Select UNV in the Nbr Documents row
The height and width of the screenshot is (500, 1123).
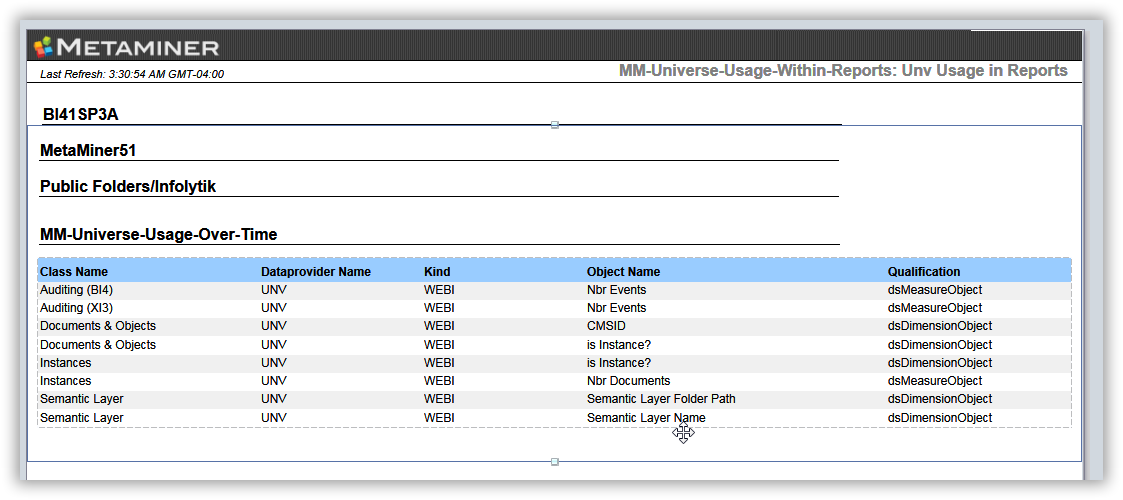tap(274, 381)
